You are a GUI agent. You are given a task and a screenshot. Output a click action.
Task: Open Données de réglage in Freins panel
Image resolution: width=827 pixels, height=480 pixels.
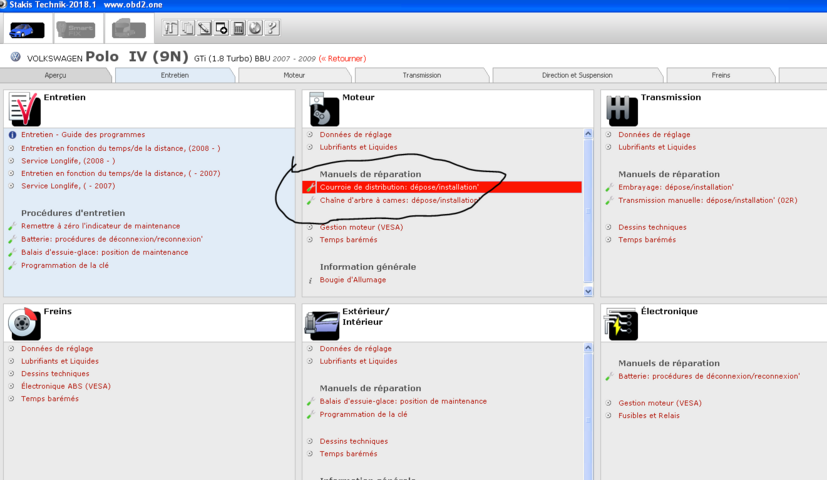pyautogui.click(x=57, y=349)
